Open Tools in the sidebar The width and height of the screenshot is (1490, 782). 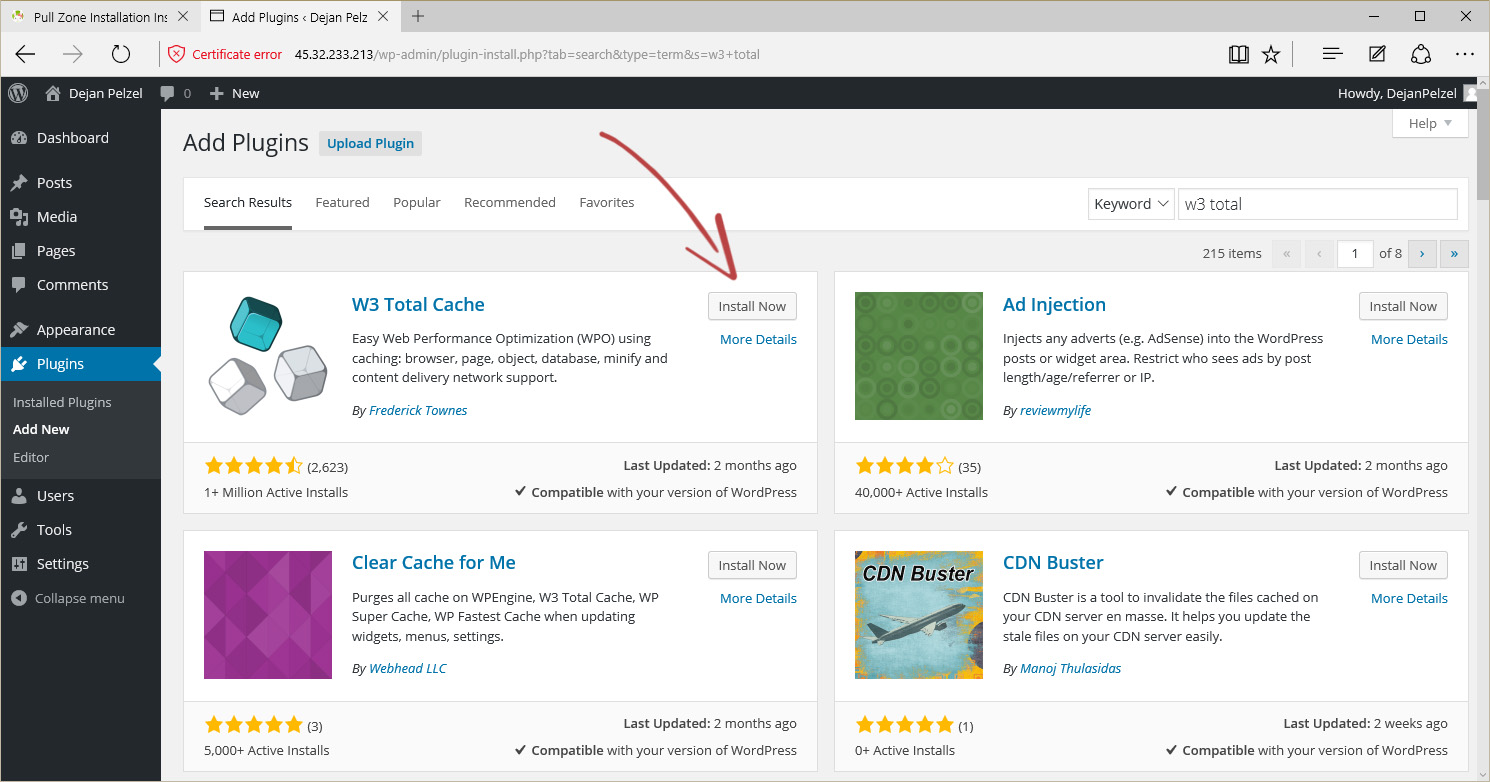click(80, 530)
